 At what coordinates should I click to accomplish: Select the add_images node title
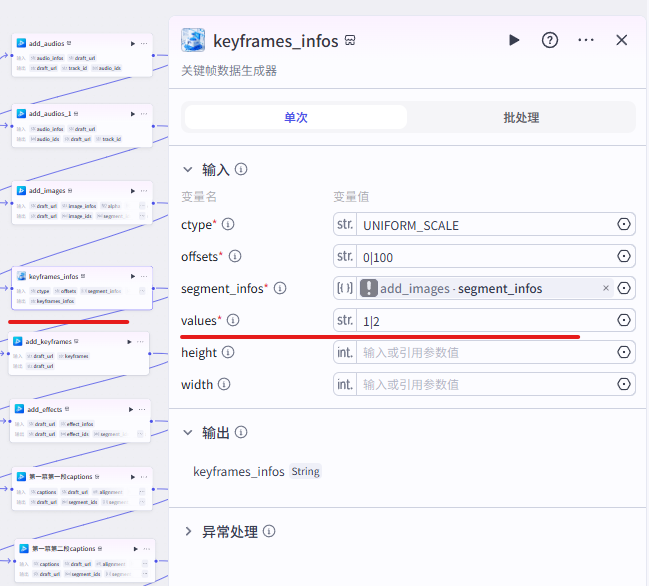47,191
